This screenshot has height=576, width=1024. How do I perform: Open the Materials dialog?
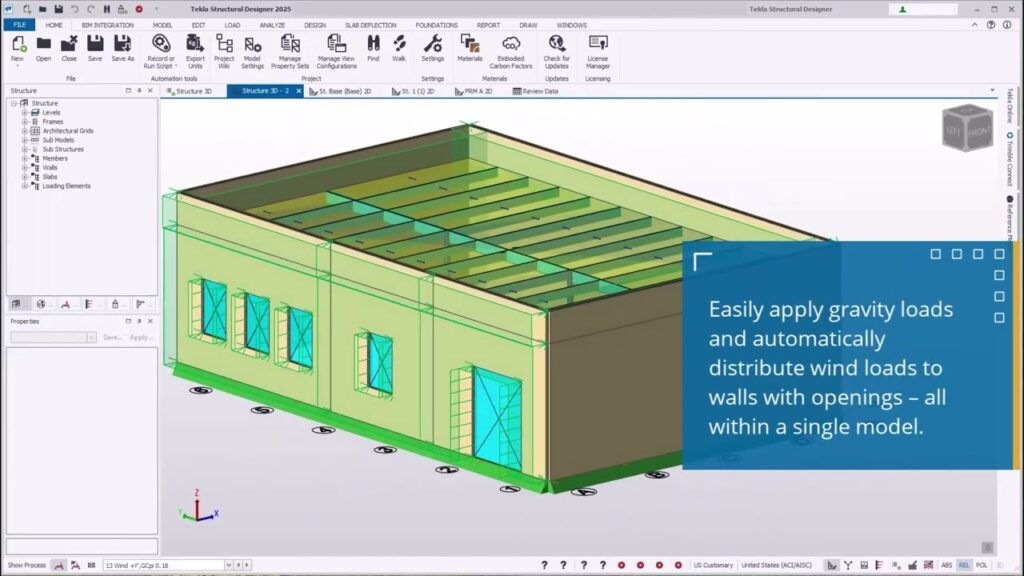470,49
